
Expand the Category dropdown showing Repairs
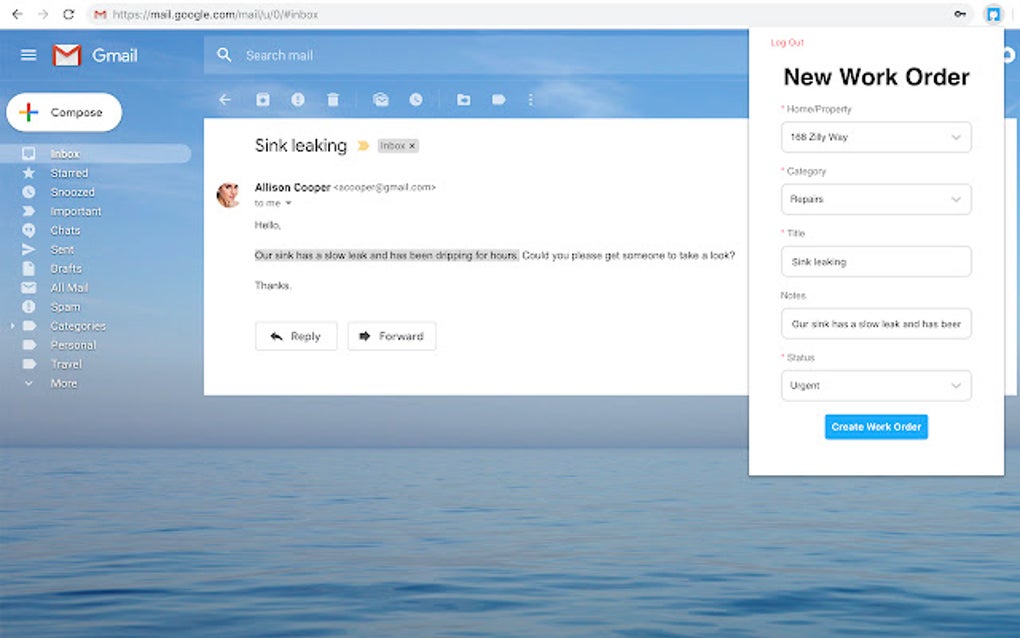point(876,199)
